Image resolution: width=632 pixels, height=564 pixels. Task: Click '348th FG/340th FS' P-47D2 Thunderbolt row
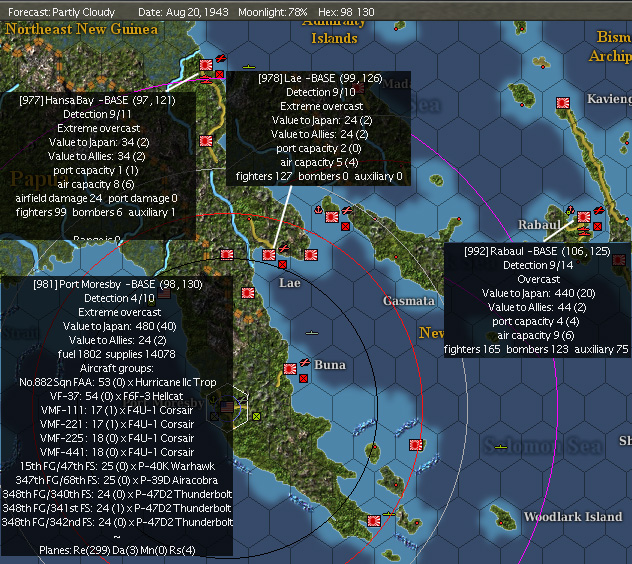pyautogui.click(x=117, y=494)
